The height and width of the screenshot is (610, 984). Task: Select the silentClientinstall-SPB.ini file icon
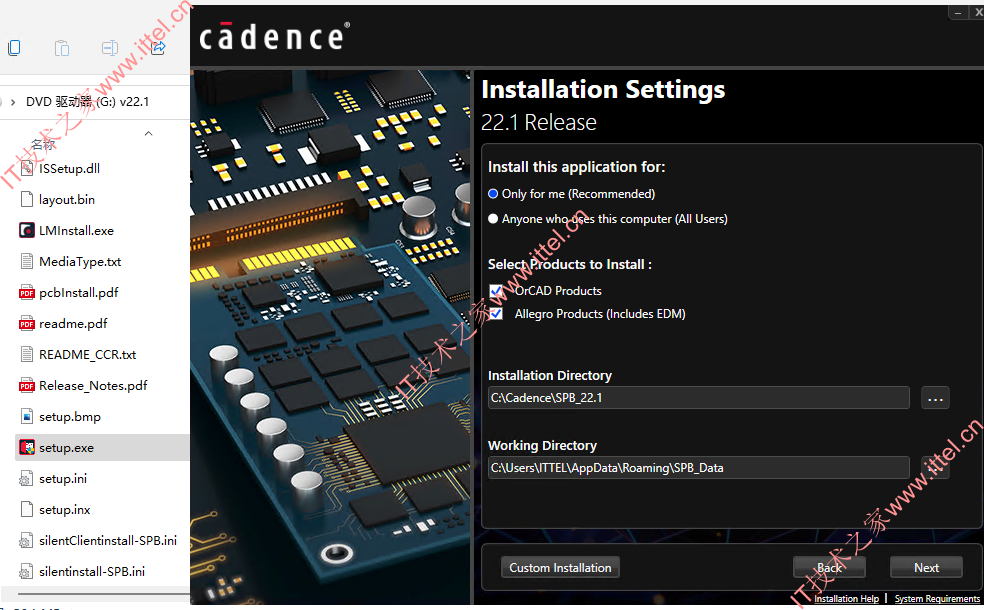point(26,540)
